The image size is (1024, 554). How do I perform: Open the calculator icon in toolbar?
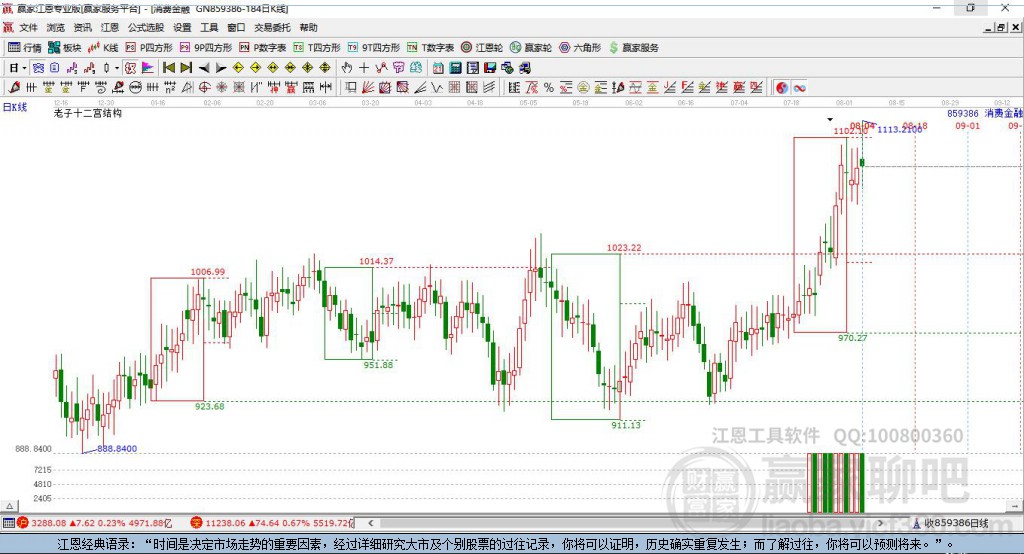455,68
